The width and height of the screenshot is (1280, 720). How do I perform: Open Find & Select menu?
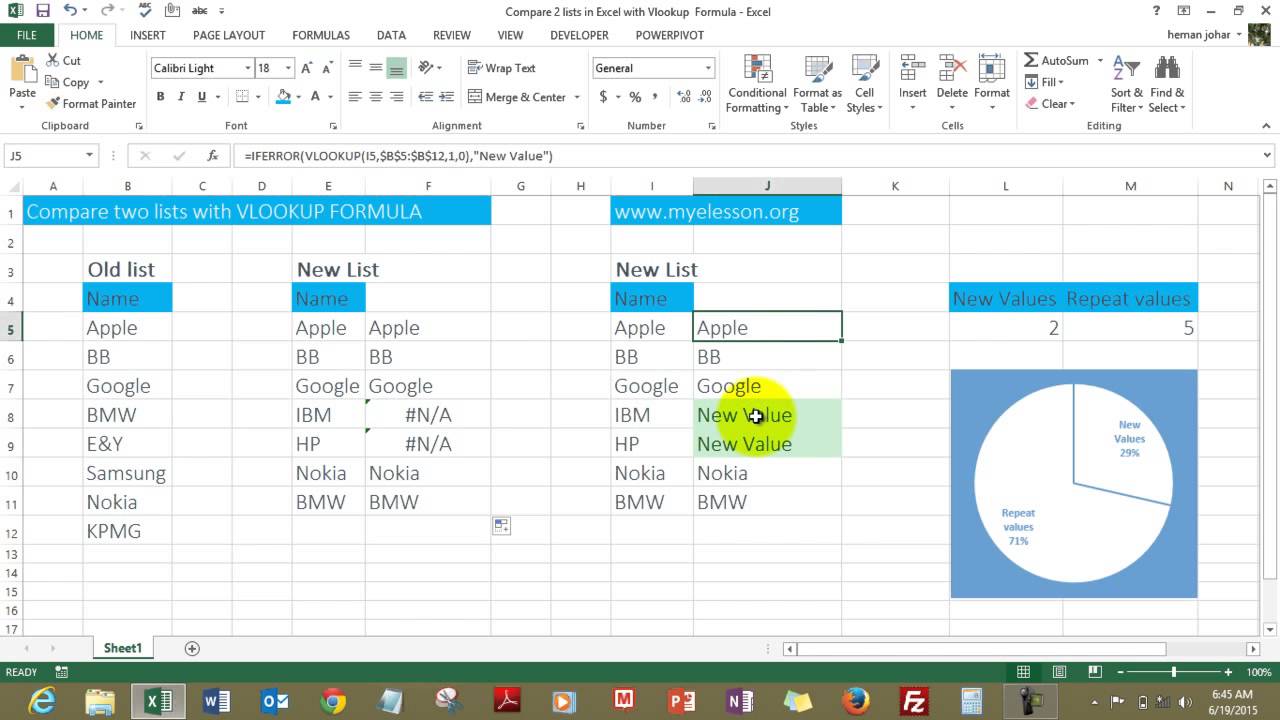1166,84
